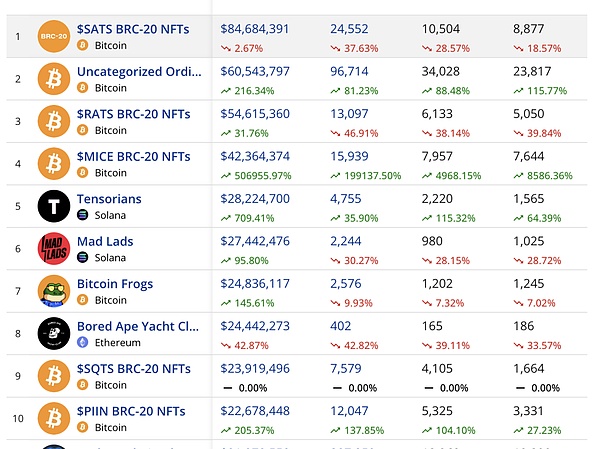The height and width of the screenshot is (449, 600).
Task: Open the $SATS BRC-20 NFTs collection link
Action: click(133, 30)
